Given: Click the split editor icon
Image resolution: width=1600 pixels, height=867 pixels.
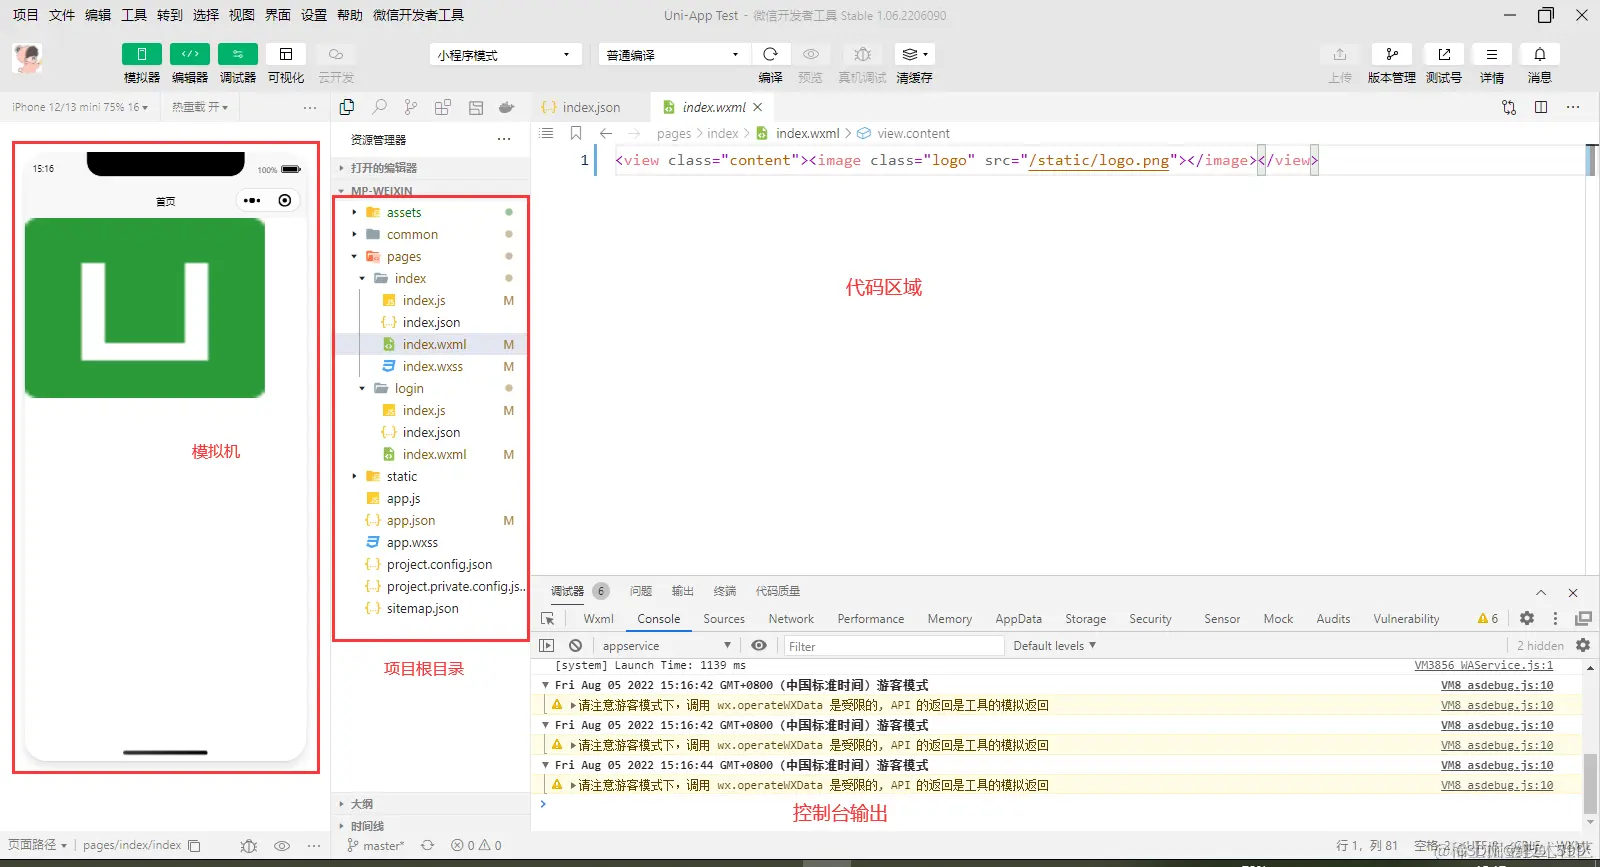Looking at the screenshot, I should pyautogui.click(x=1541, y=107).
